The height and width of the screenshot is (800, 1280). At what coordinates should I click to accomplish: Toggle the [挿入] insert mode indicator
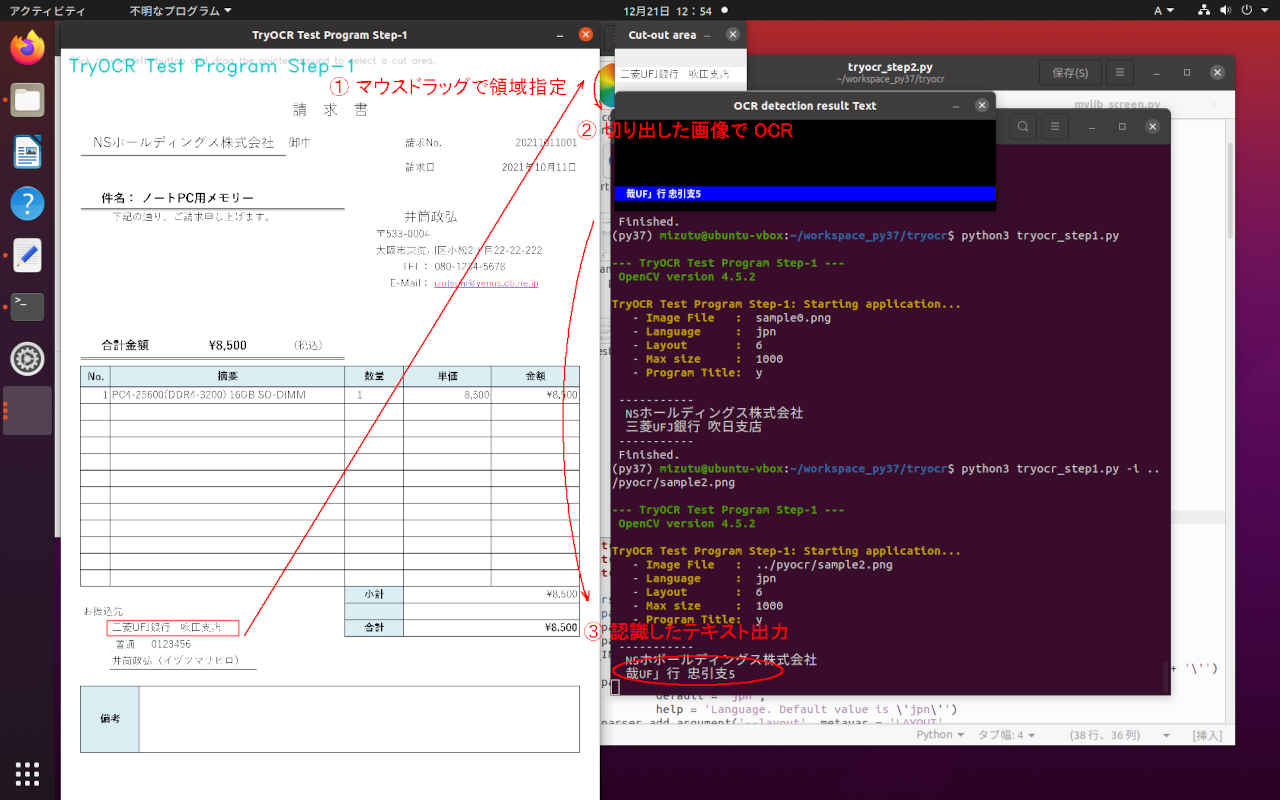1206,735
